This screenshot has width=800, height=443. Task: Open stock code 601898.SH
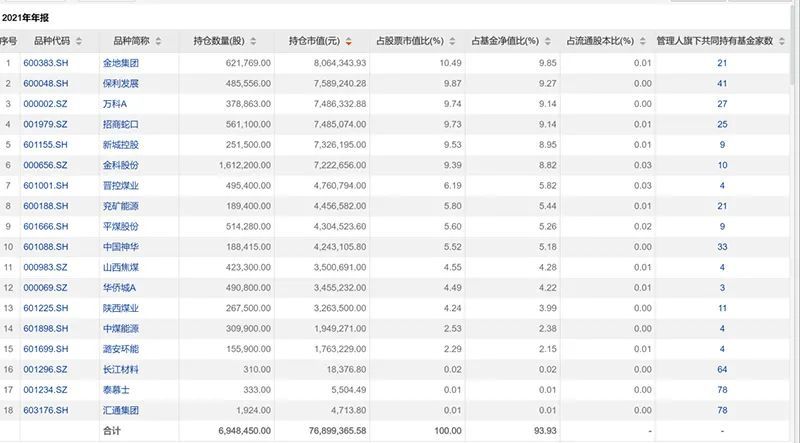[45, 328]
